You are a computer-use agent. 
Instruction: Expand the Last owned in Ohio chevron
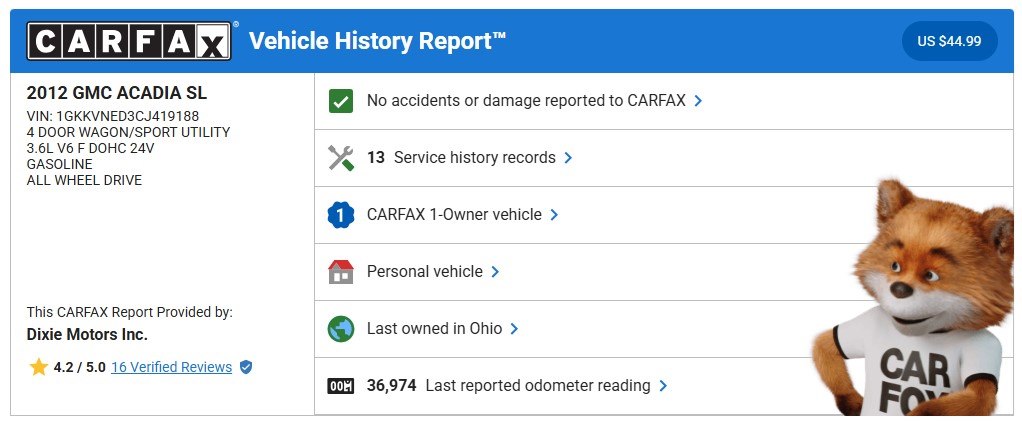(514, 329)
